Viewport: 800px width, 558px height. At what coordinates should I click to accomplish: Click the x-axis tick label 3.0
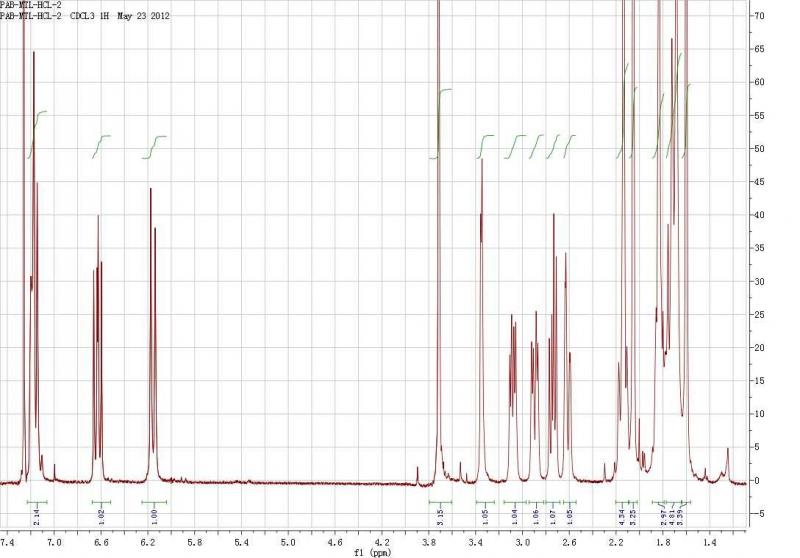pyautogui.click(x=522, y=543)
